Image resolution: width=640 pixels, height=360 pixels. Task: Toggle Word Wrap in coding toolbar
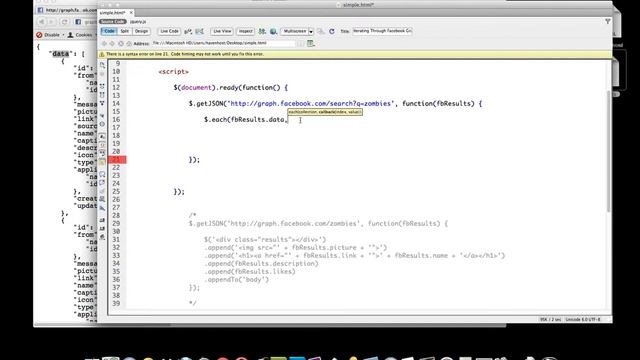[x=102, y=152]
